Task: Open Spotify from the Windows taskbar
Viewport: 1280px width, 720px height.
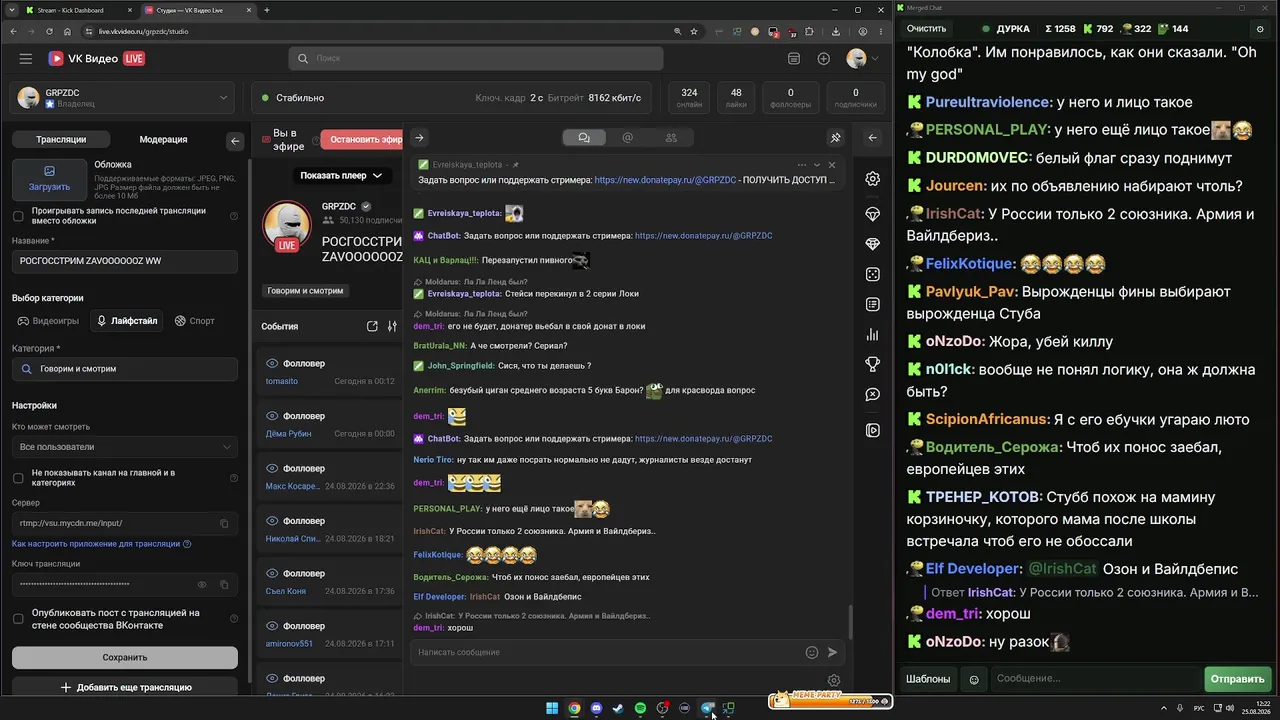Action: (x=640, y=708)
